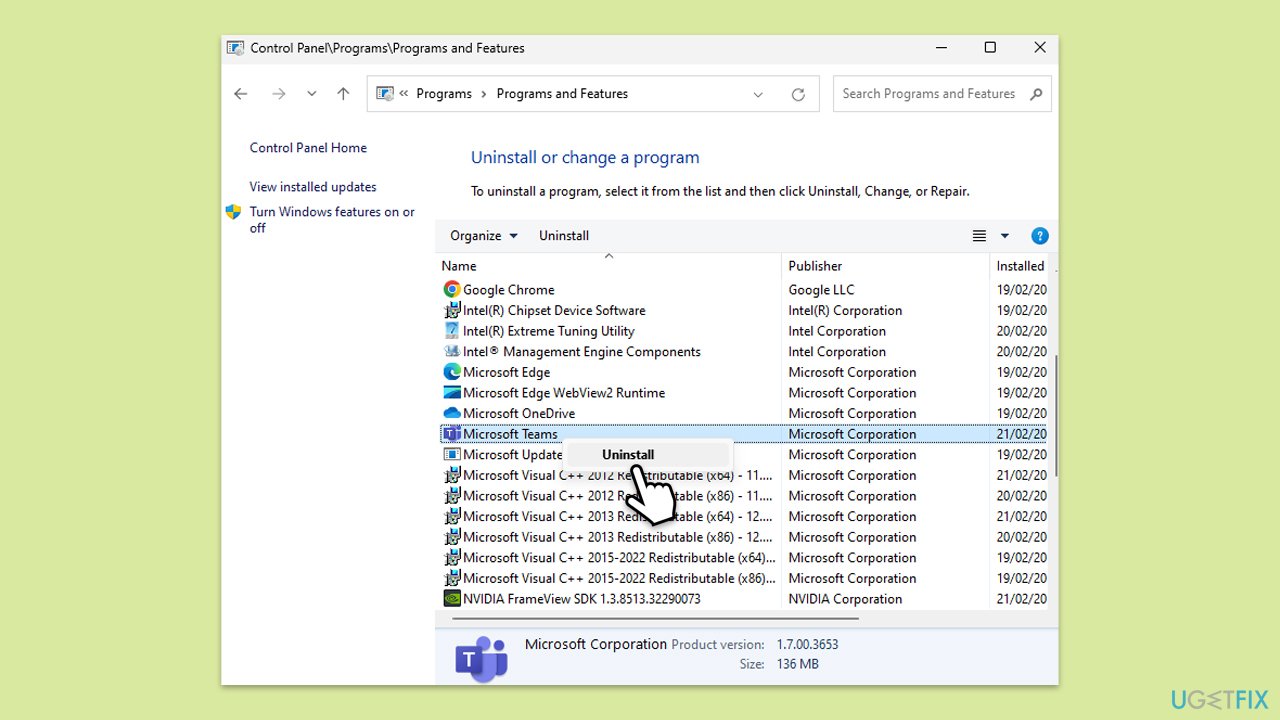Image resolution: width=1280 pixels, height=720 pixels.
Task: Open Control Panel Home link
Action: 308,148
